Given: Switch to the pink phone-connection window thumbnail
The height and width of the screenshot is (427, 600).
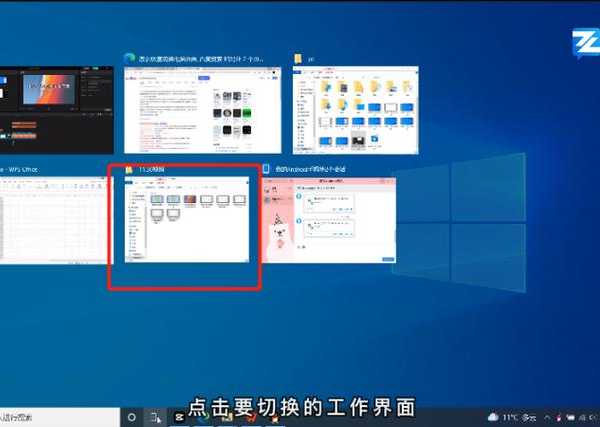Looking at the screenshot, I should 329,220.
